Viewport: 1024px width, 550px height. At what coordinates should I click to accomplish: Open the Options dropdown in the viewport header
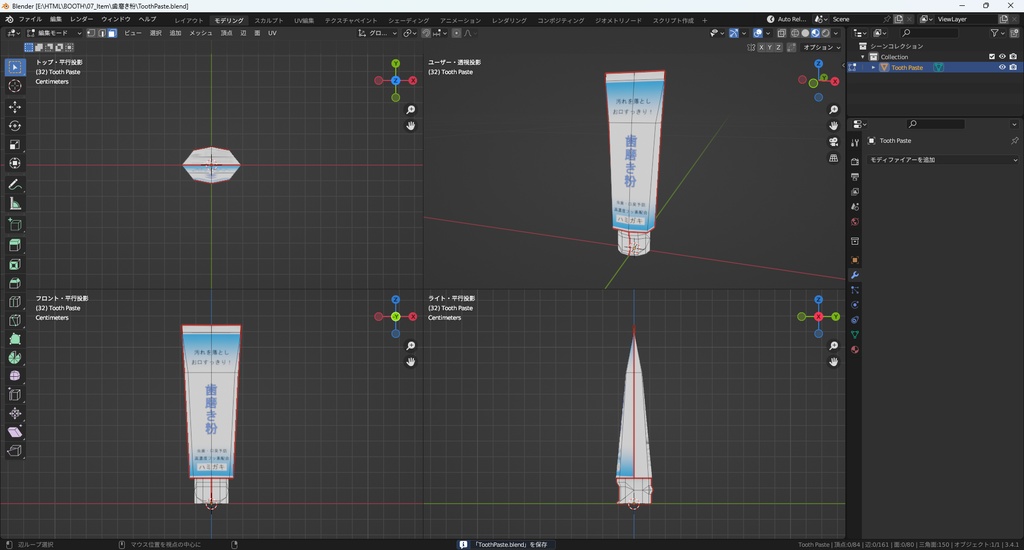[821, 47]
